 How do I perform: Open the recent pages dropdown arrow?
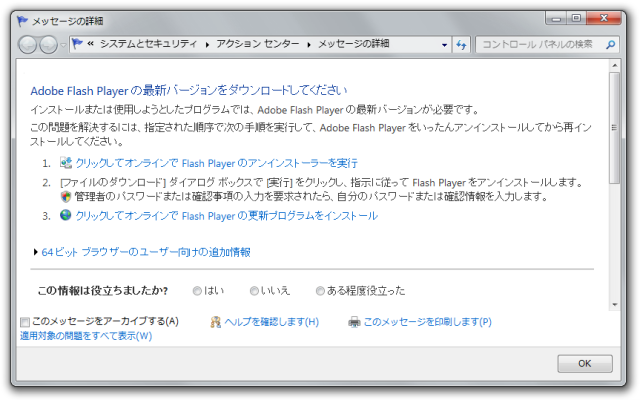tap(63, 44)
